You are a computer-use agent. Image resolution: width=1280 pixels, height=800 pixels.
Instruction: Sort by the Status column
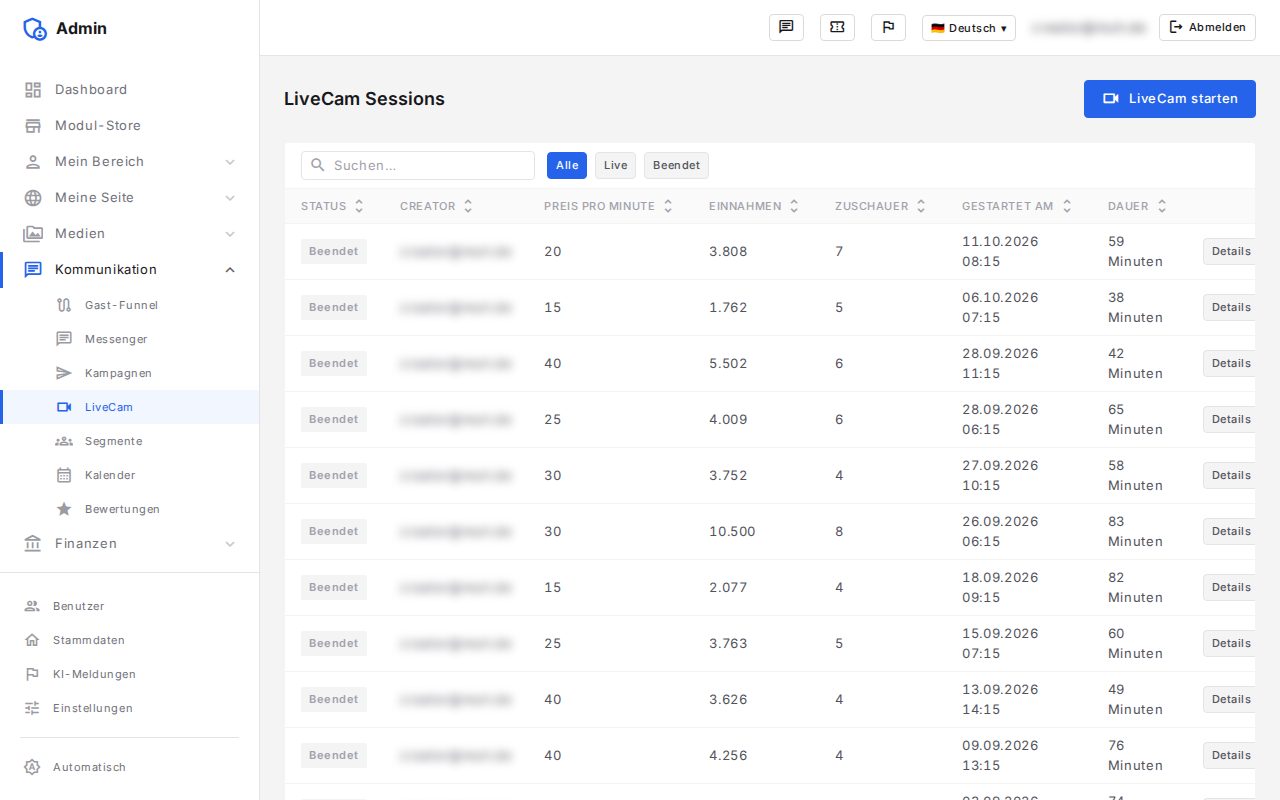point(333,206)
